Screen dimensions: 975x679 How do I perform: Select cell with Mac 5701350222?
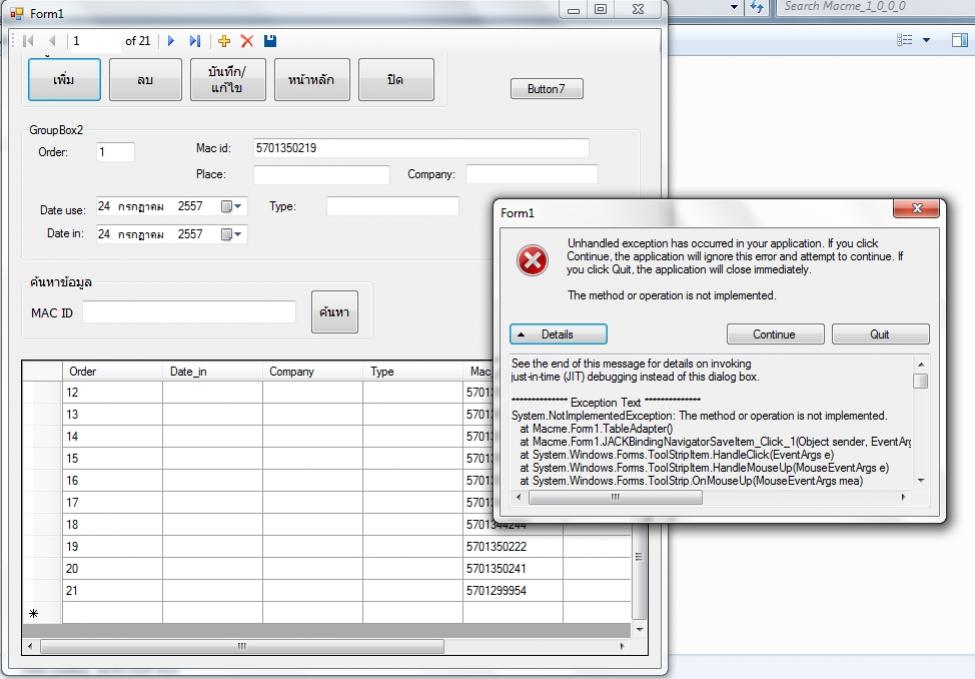(513, 547)
